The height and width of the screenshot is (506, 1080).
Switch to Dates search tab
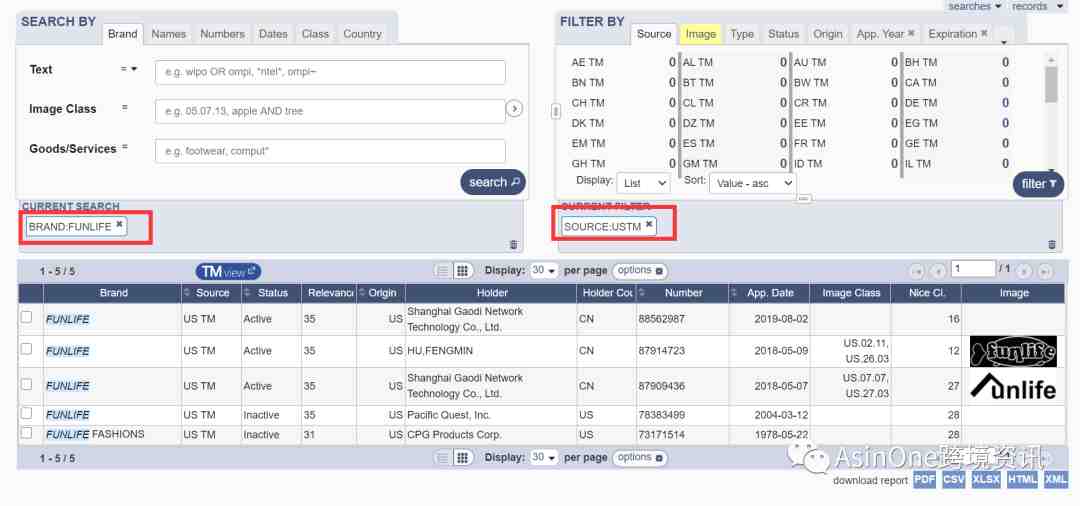[273, 34]
